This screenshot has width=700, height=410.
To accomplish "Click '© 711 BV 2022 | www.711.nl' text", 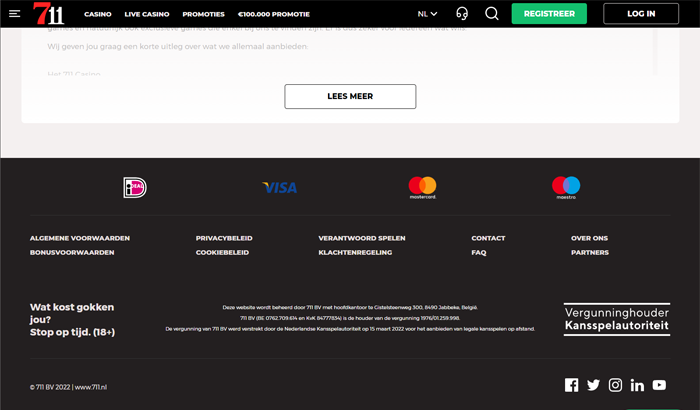I will point(68,387).
